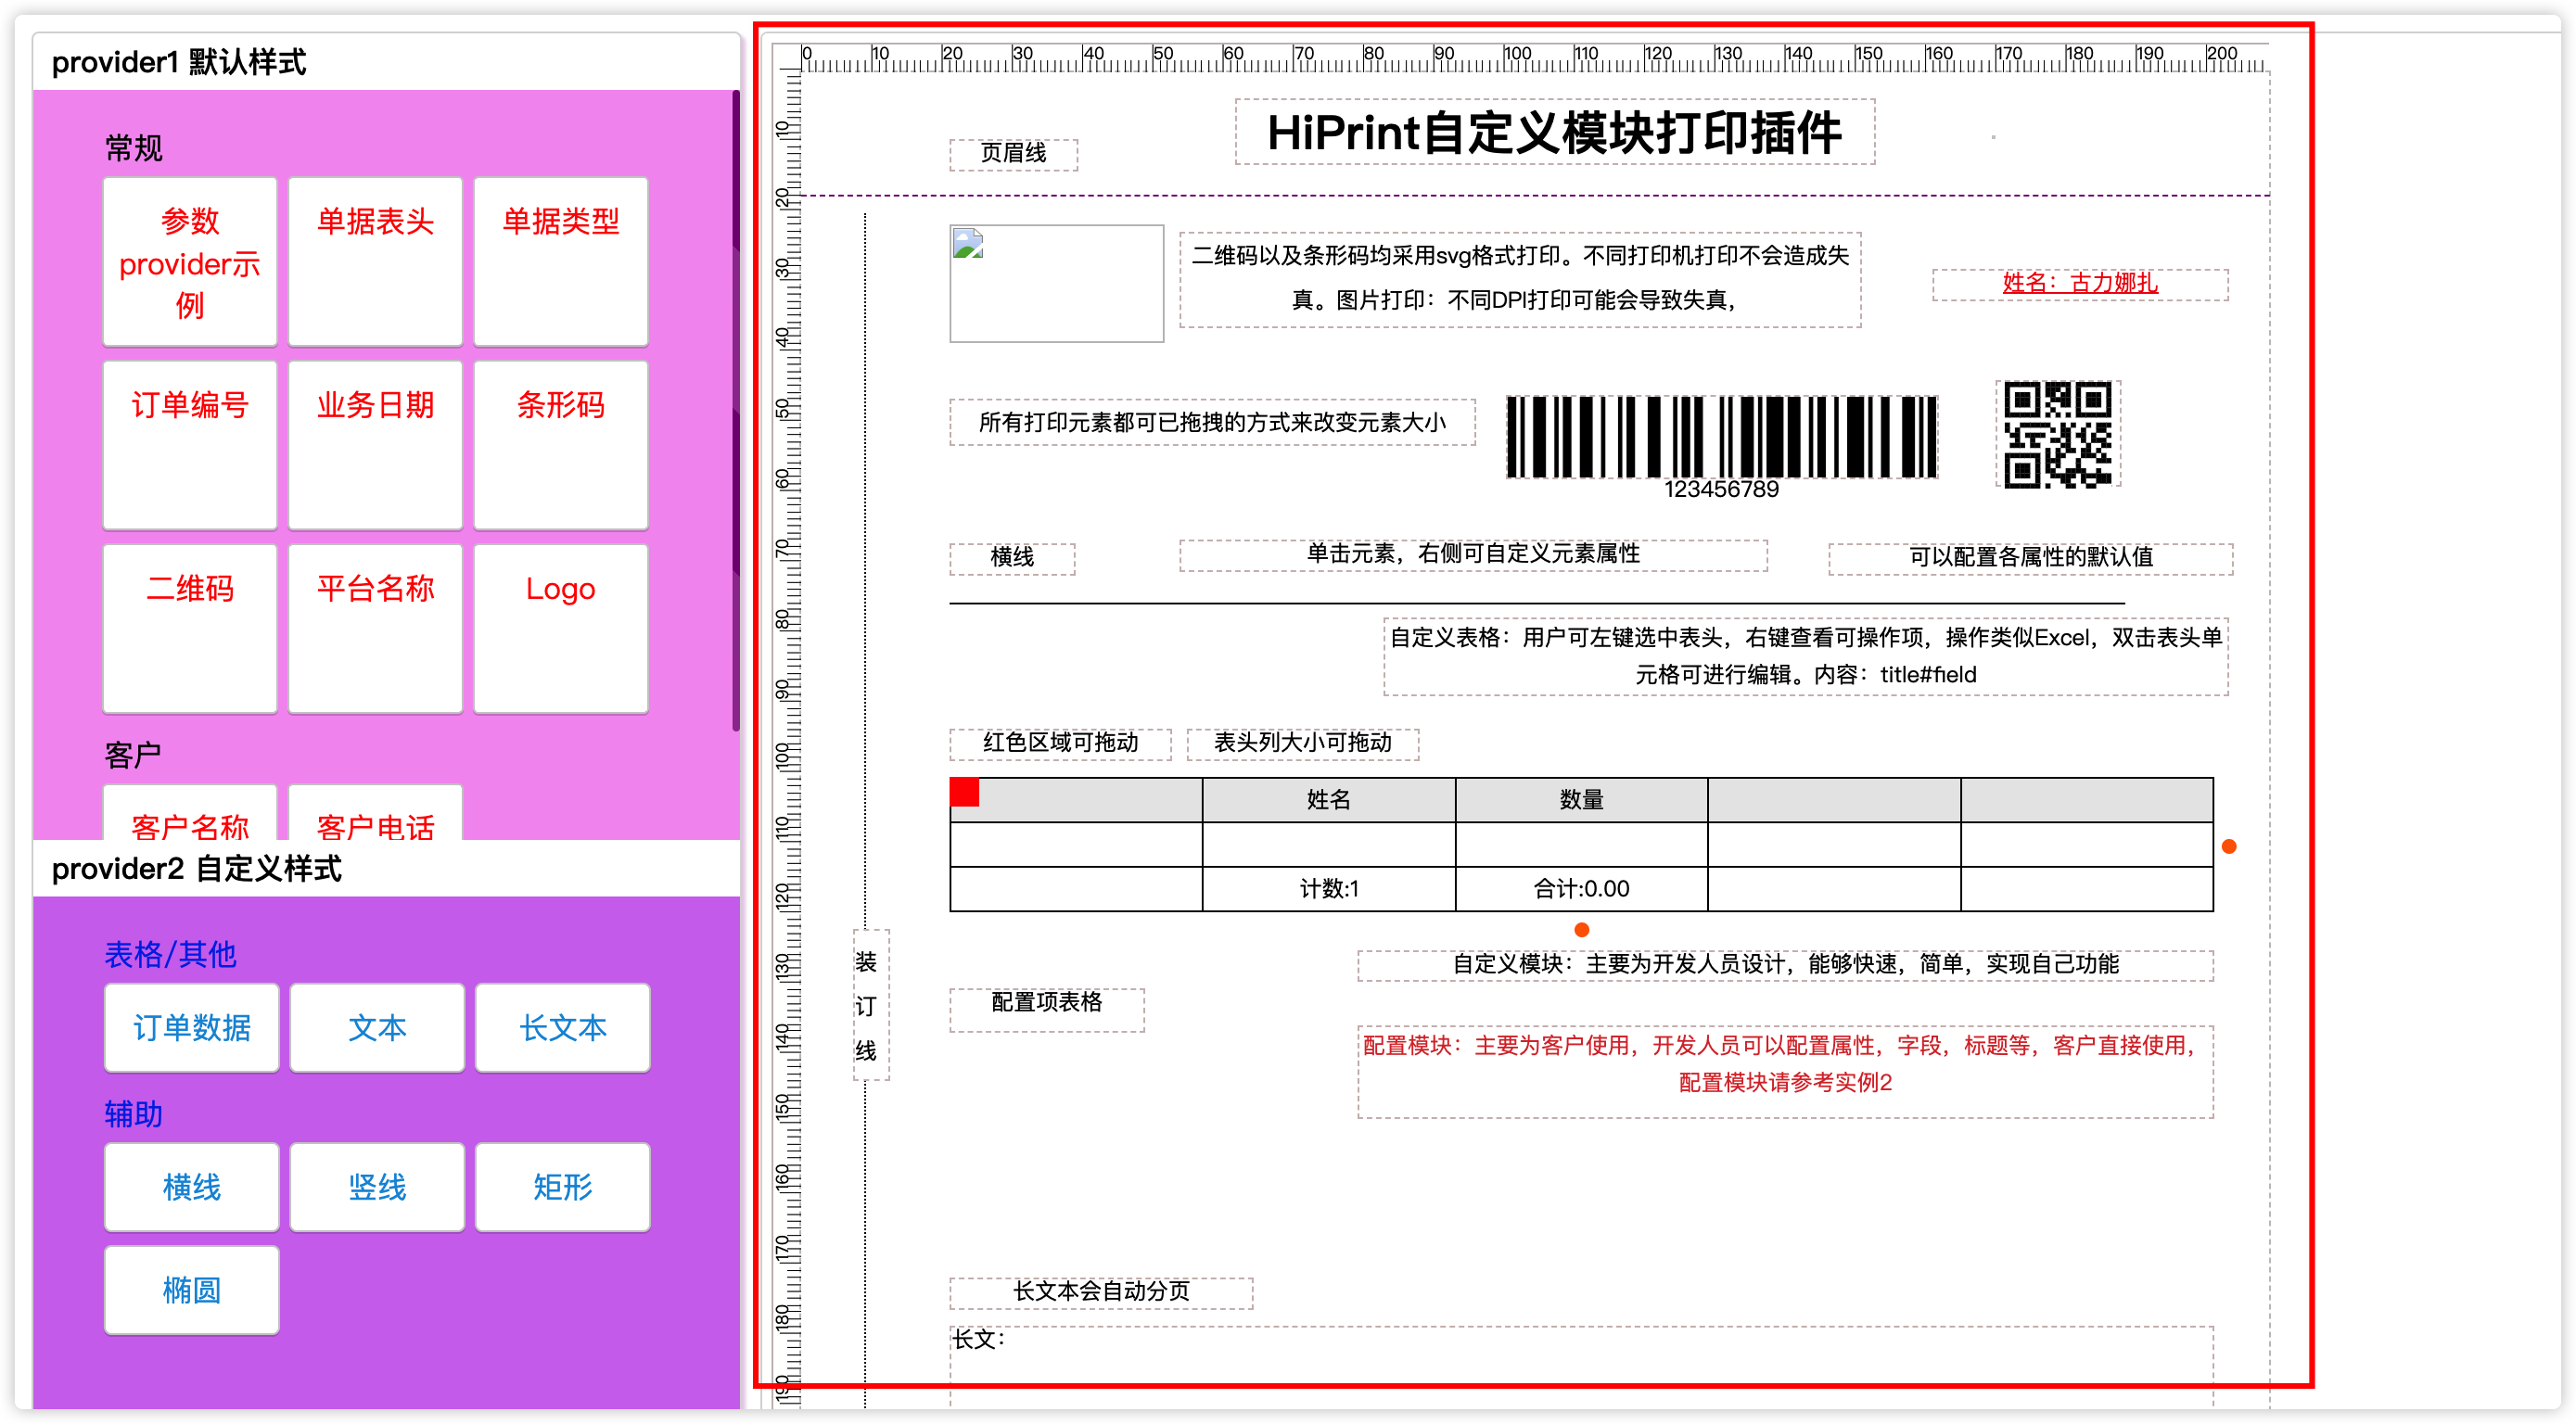The width and height of the screenshot is (2576, 1424).
Task: Select the 客户电话 tile
Action: (375, 814)
